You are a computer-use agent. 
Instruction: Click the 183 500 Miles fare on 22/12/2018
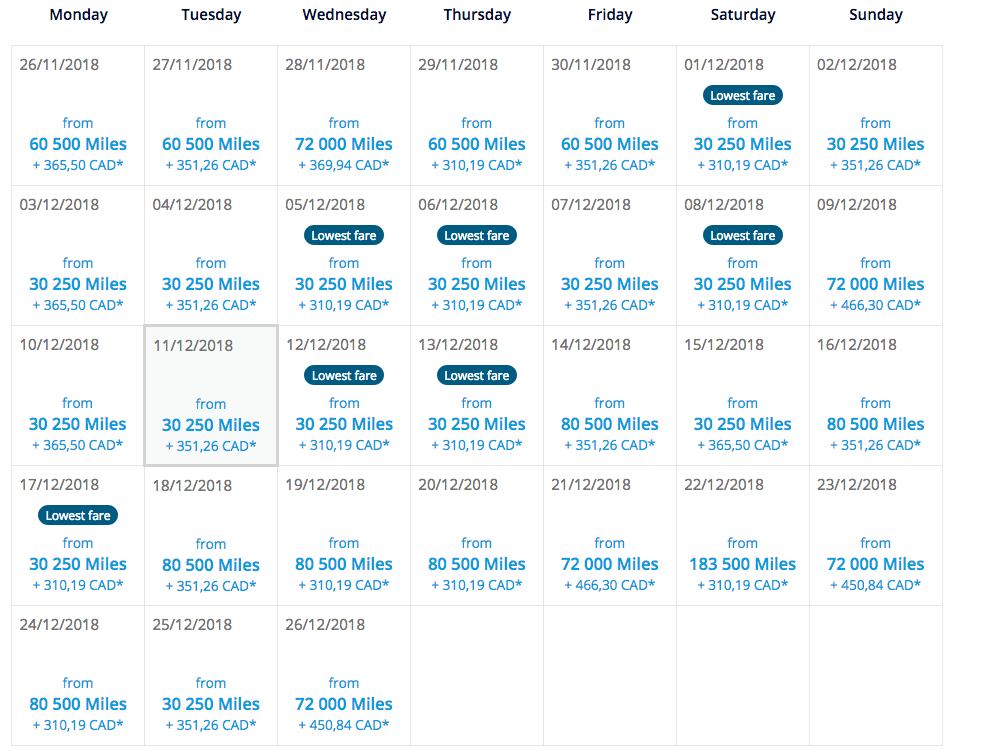tap(743, 564)
